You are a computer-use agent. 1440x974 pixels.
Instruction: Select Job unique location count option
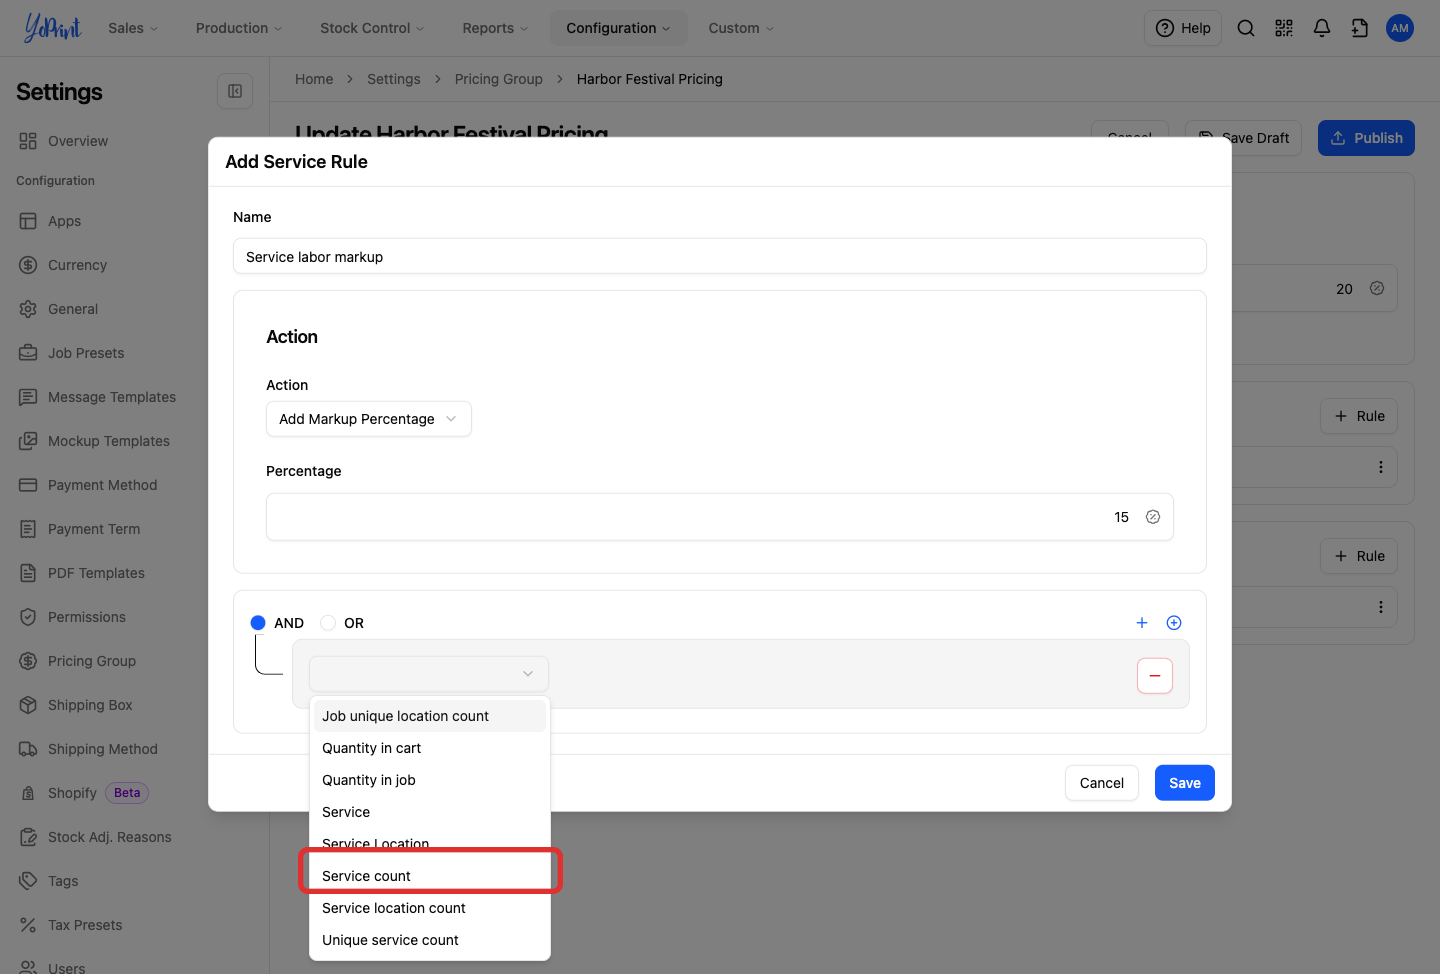[430, 716]
